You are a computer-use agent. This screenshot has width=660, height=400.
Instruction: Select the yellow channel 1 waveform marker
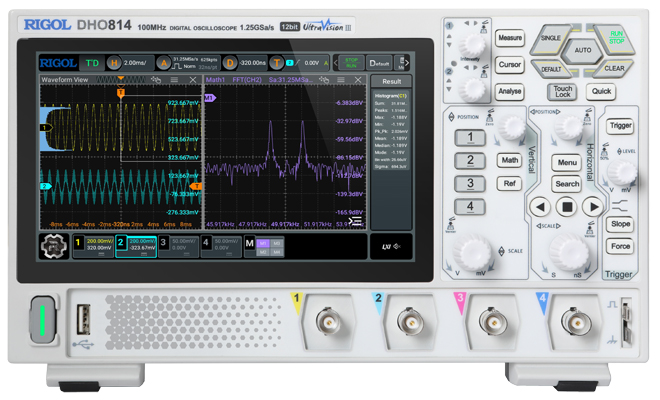click(45, 127)
